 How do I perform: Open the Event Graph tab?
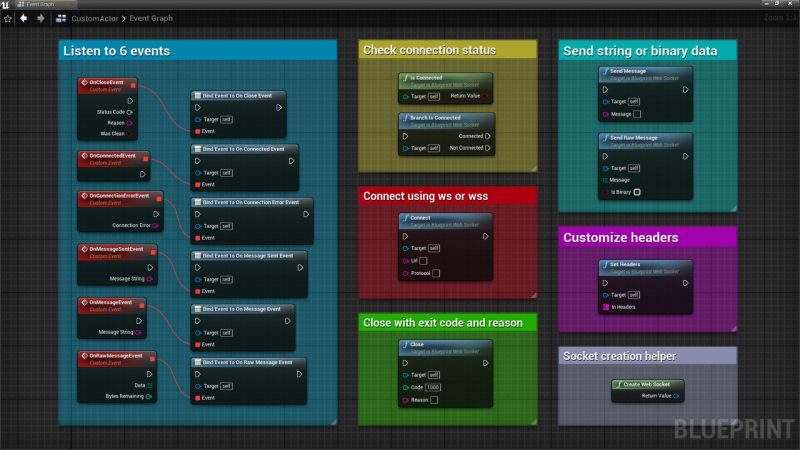(40, 4)
